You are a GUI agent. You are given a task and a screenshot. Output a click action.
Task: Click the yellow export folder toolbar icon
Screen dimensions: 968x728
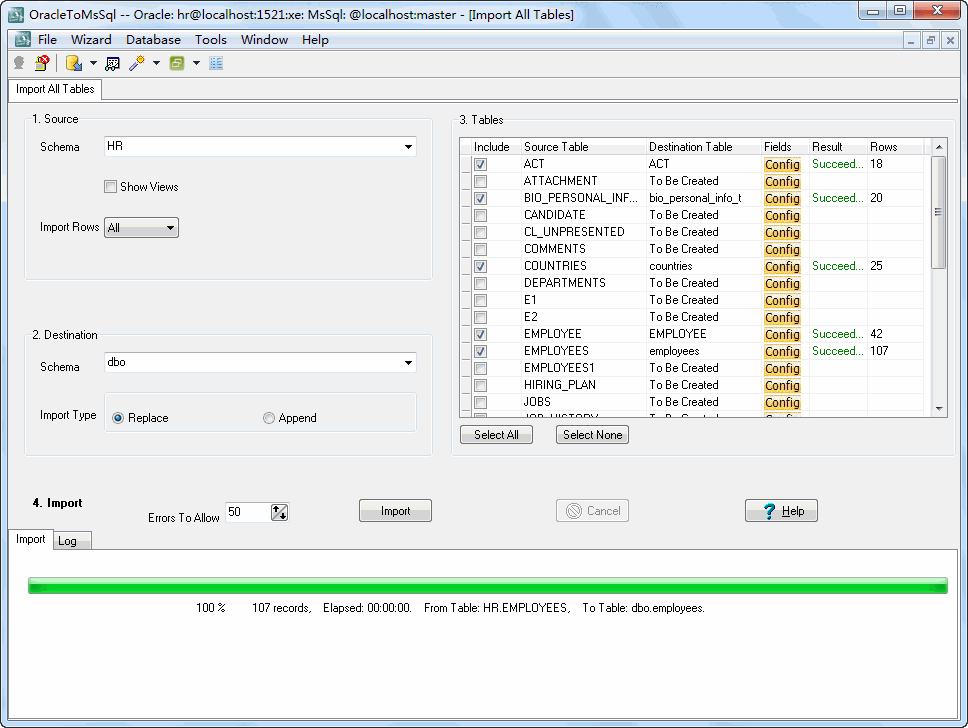tap(73, 61)
